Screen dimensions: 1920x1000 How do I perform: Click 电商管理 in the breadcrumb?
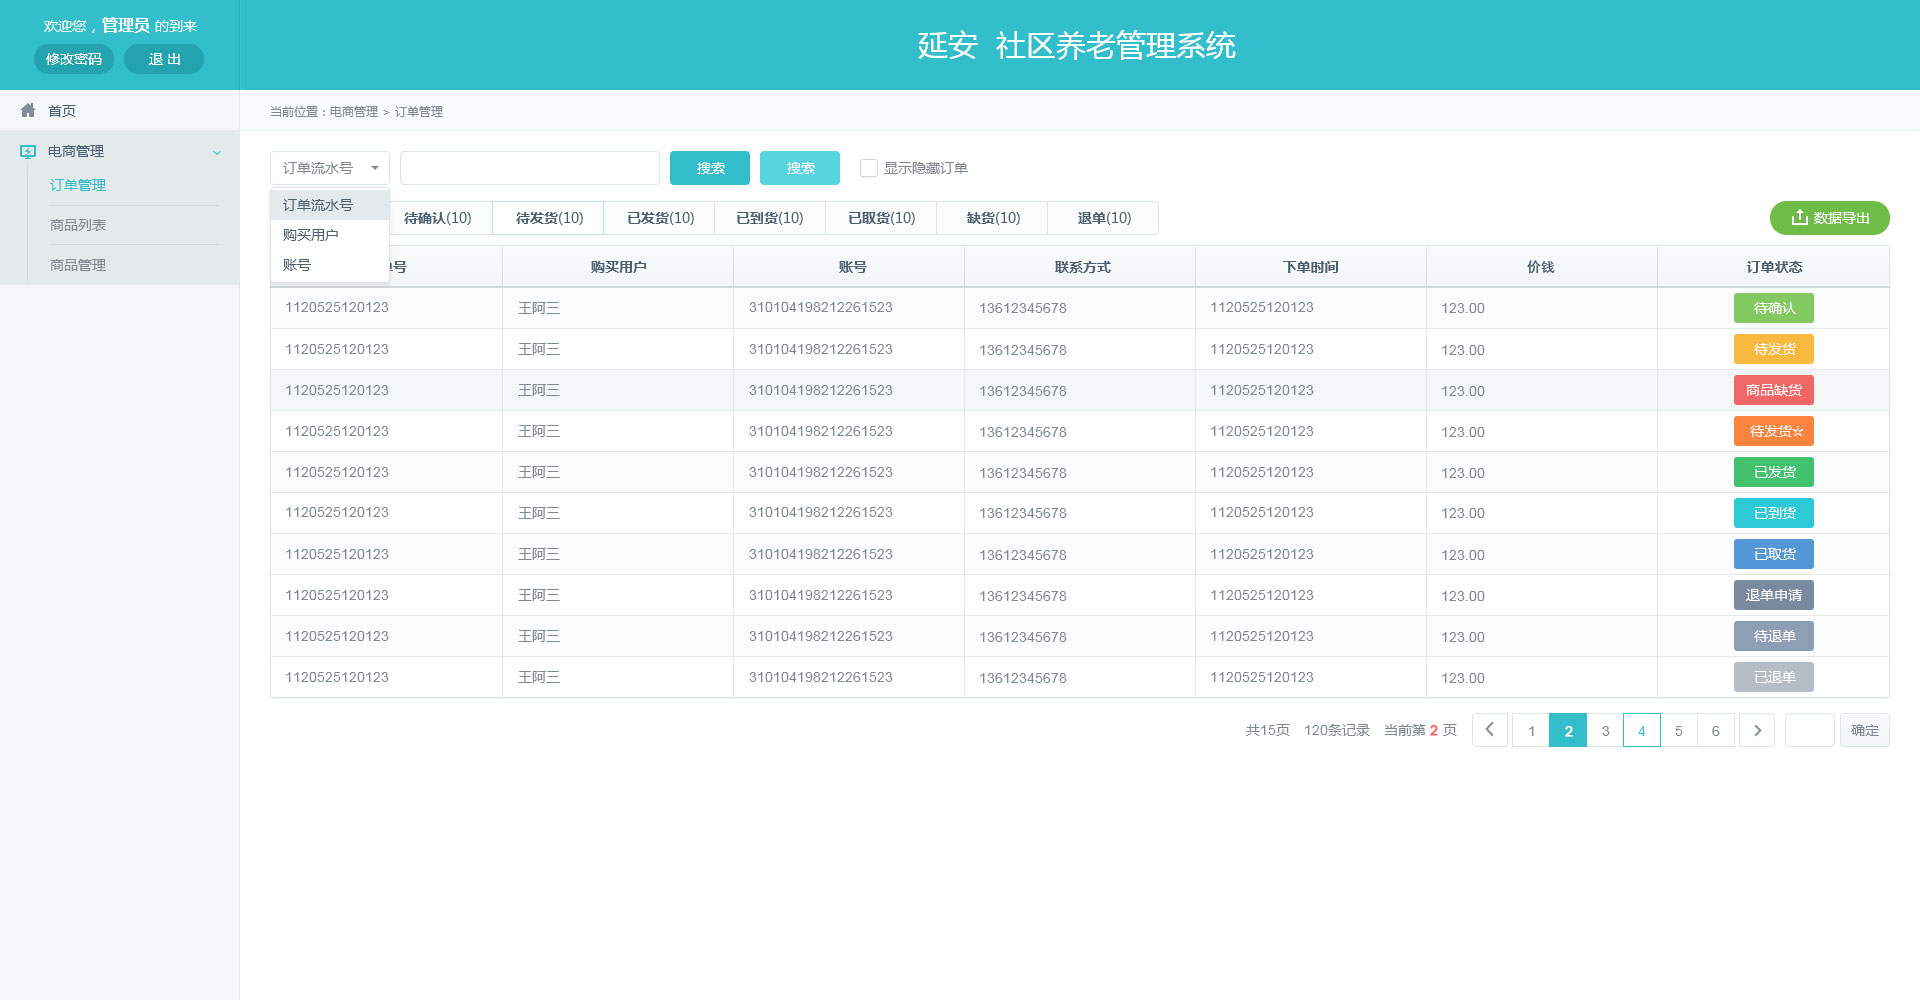click(354, 112)
